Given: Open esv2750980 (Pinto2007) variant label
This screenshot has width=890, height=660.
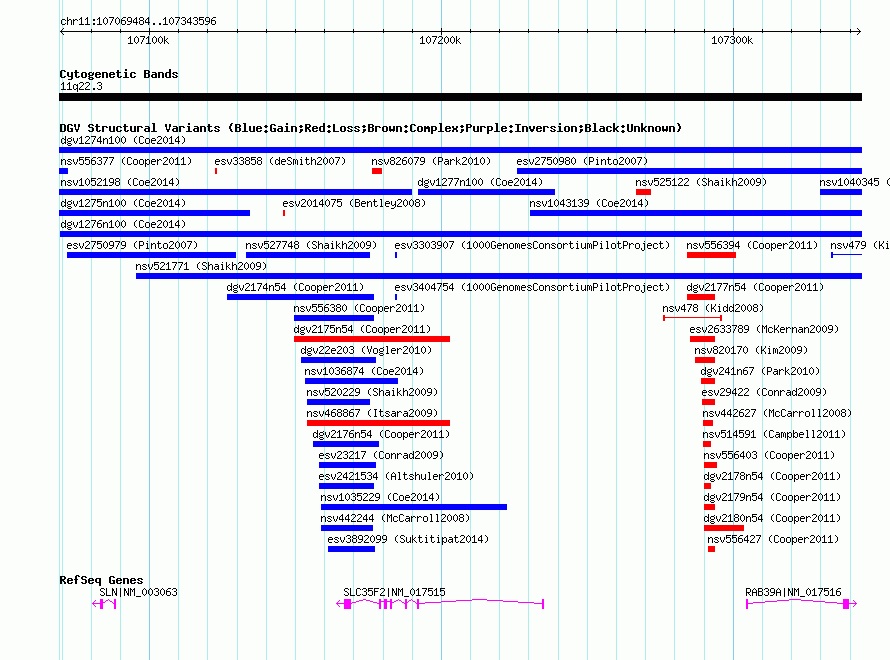Looking at the screenshot, I should pyautogui.click(x=582, y=161).
